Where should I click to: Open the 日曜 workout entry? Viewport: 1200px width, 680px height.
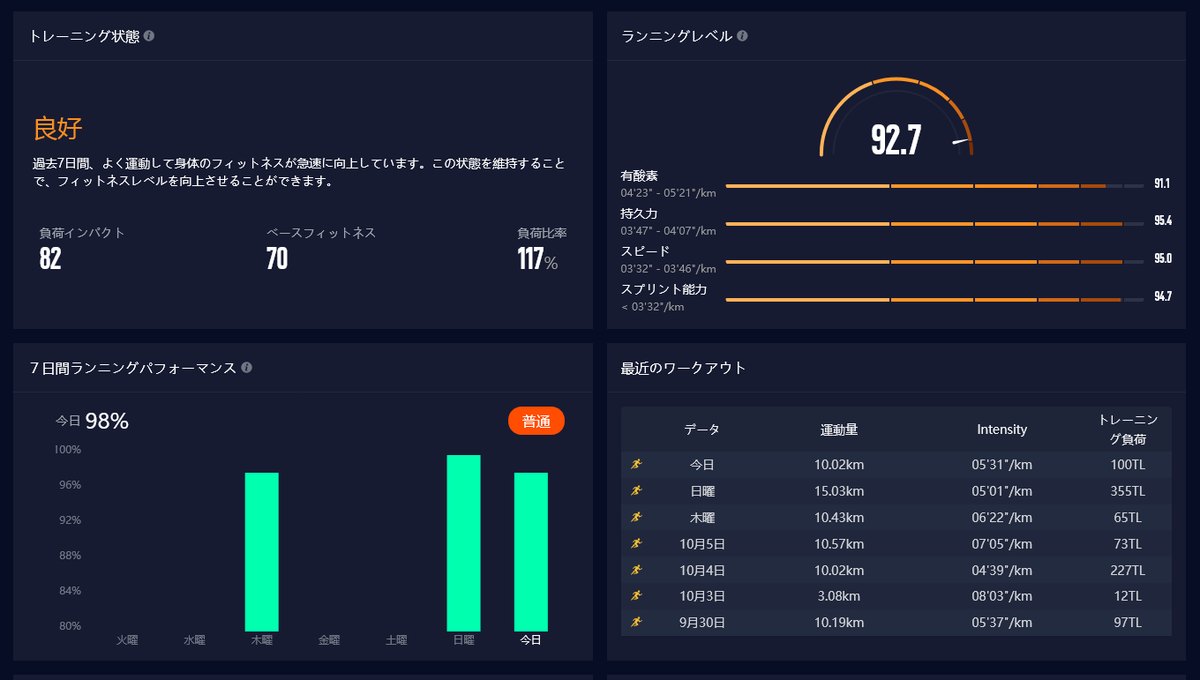pos(896,491)
